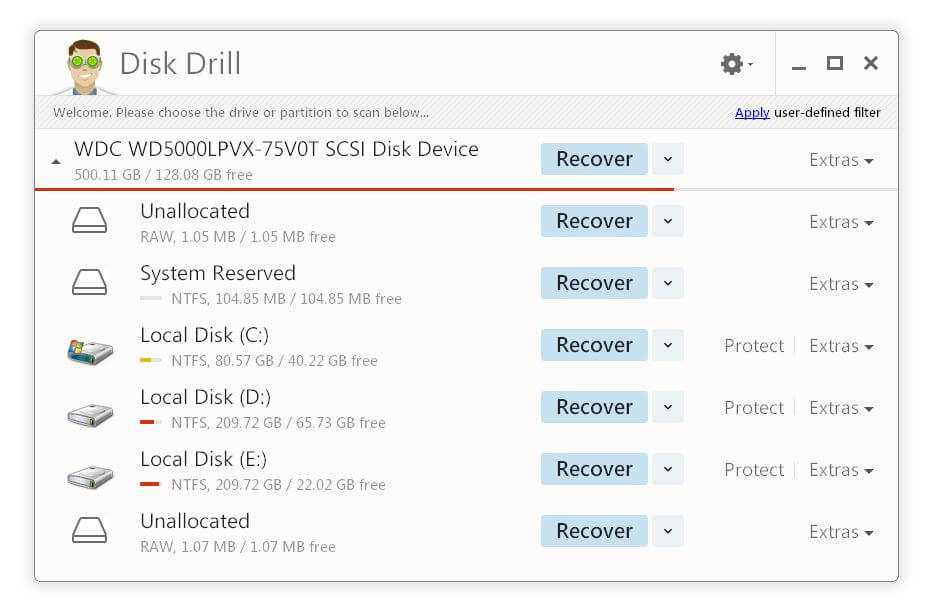Click the System Reserved partition icon
931x612 pixels.
[89, 283]
